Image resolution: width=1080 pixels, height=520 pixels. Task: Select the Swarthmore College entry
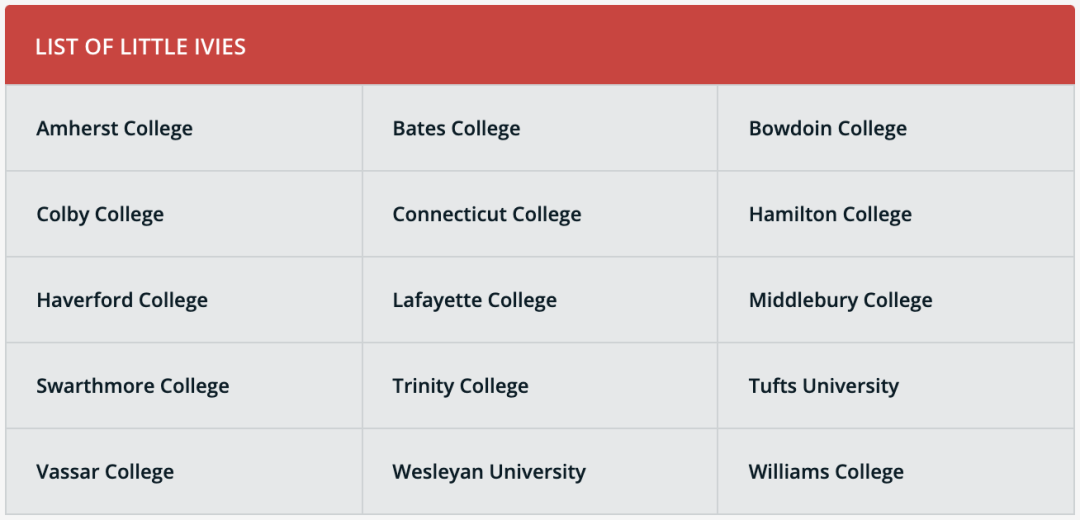132,386
